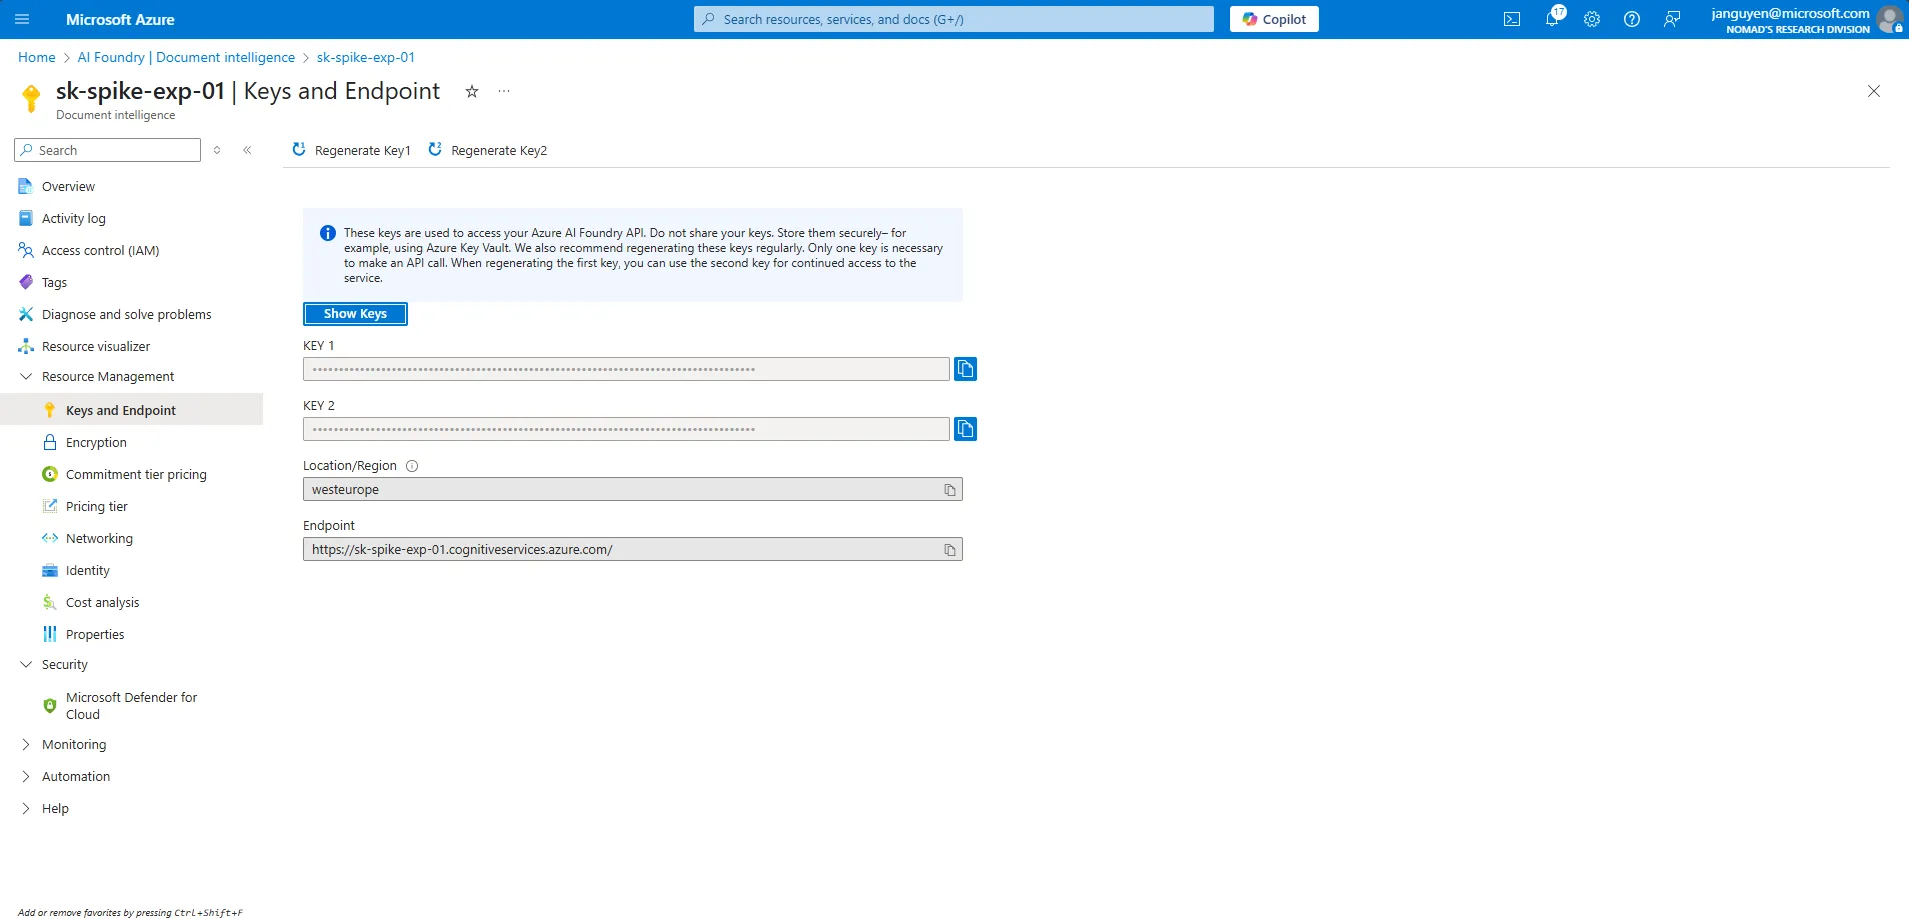1909x919 pixels.
Task: Open Copilot from the header
Action: pos(1274,19)
